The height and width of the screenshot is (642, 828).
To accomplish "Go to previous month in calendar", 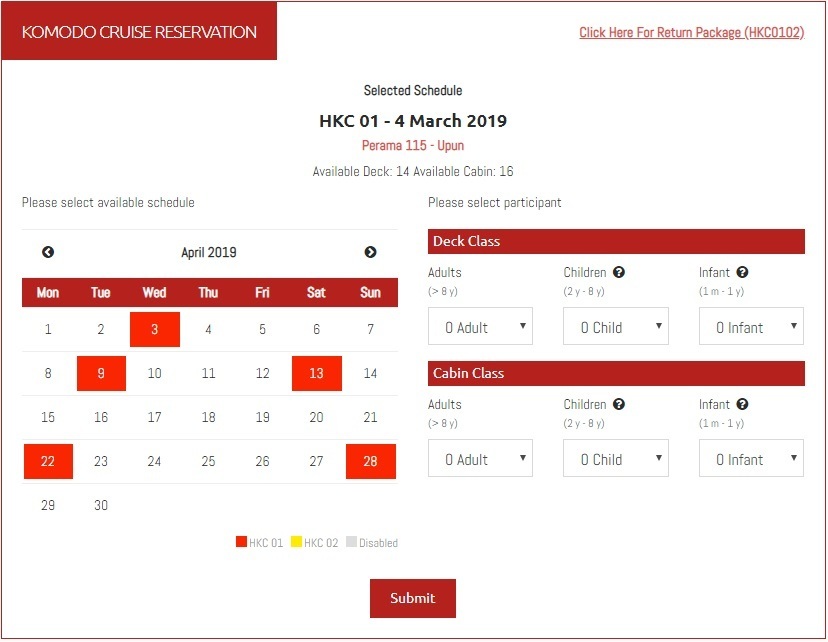I will tap(48, 252).
